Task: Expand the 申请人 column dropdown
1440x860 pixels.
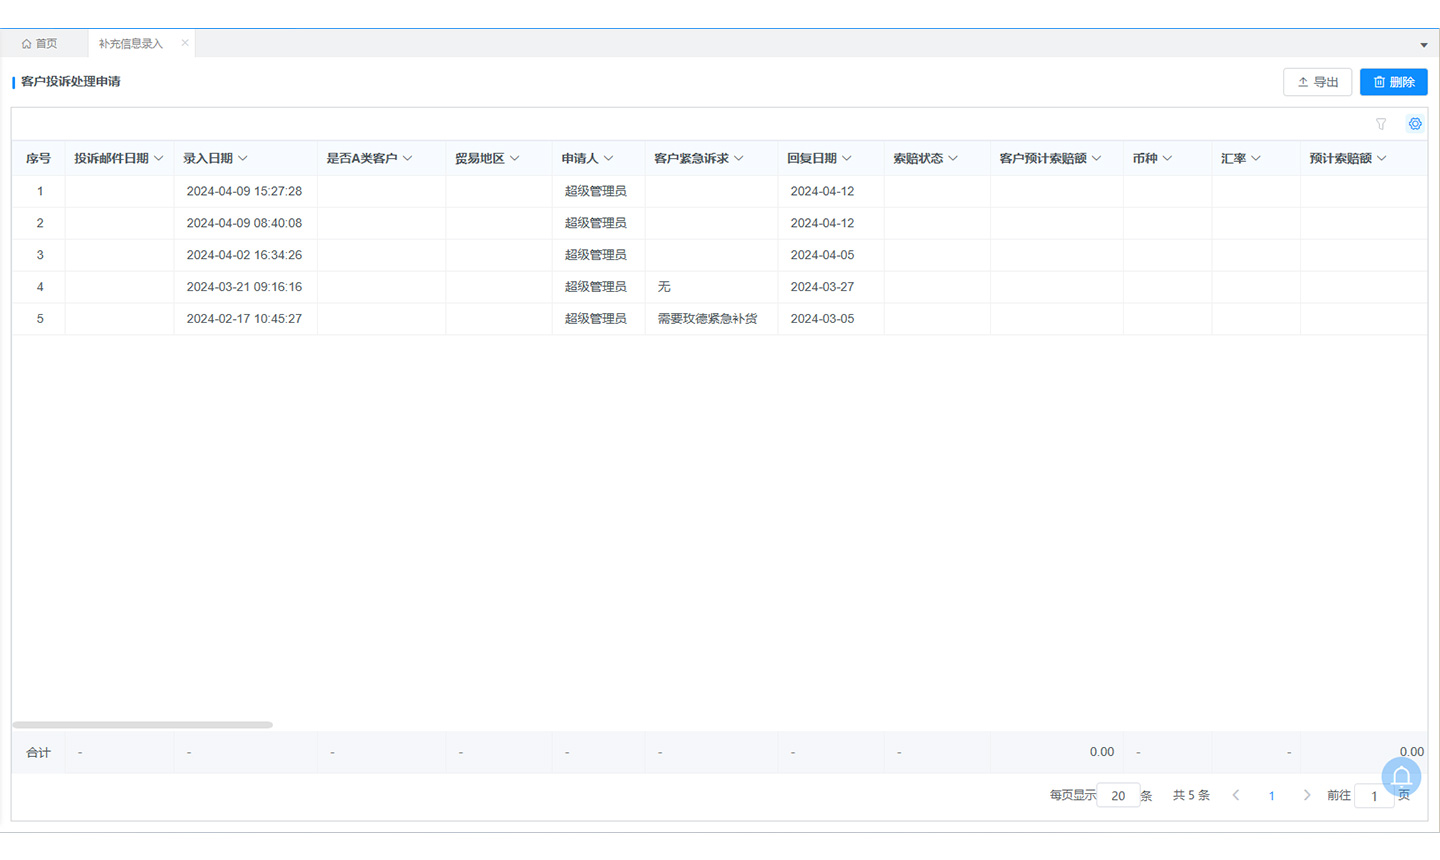Action: pos(608,159)
